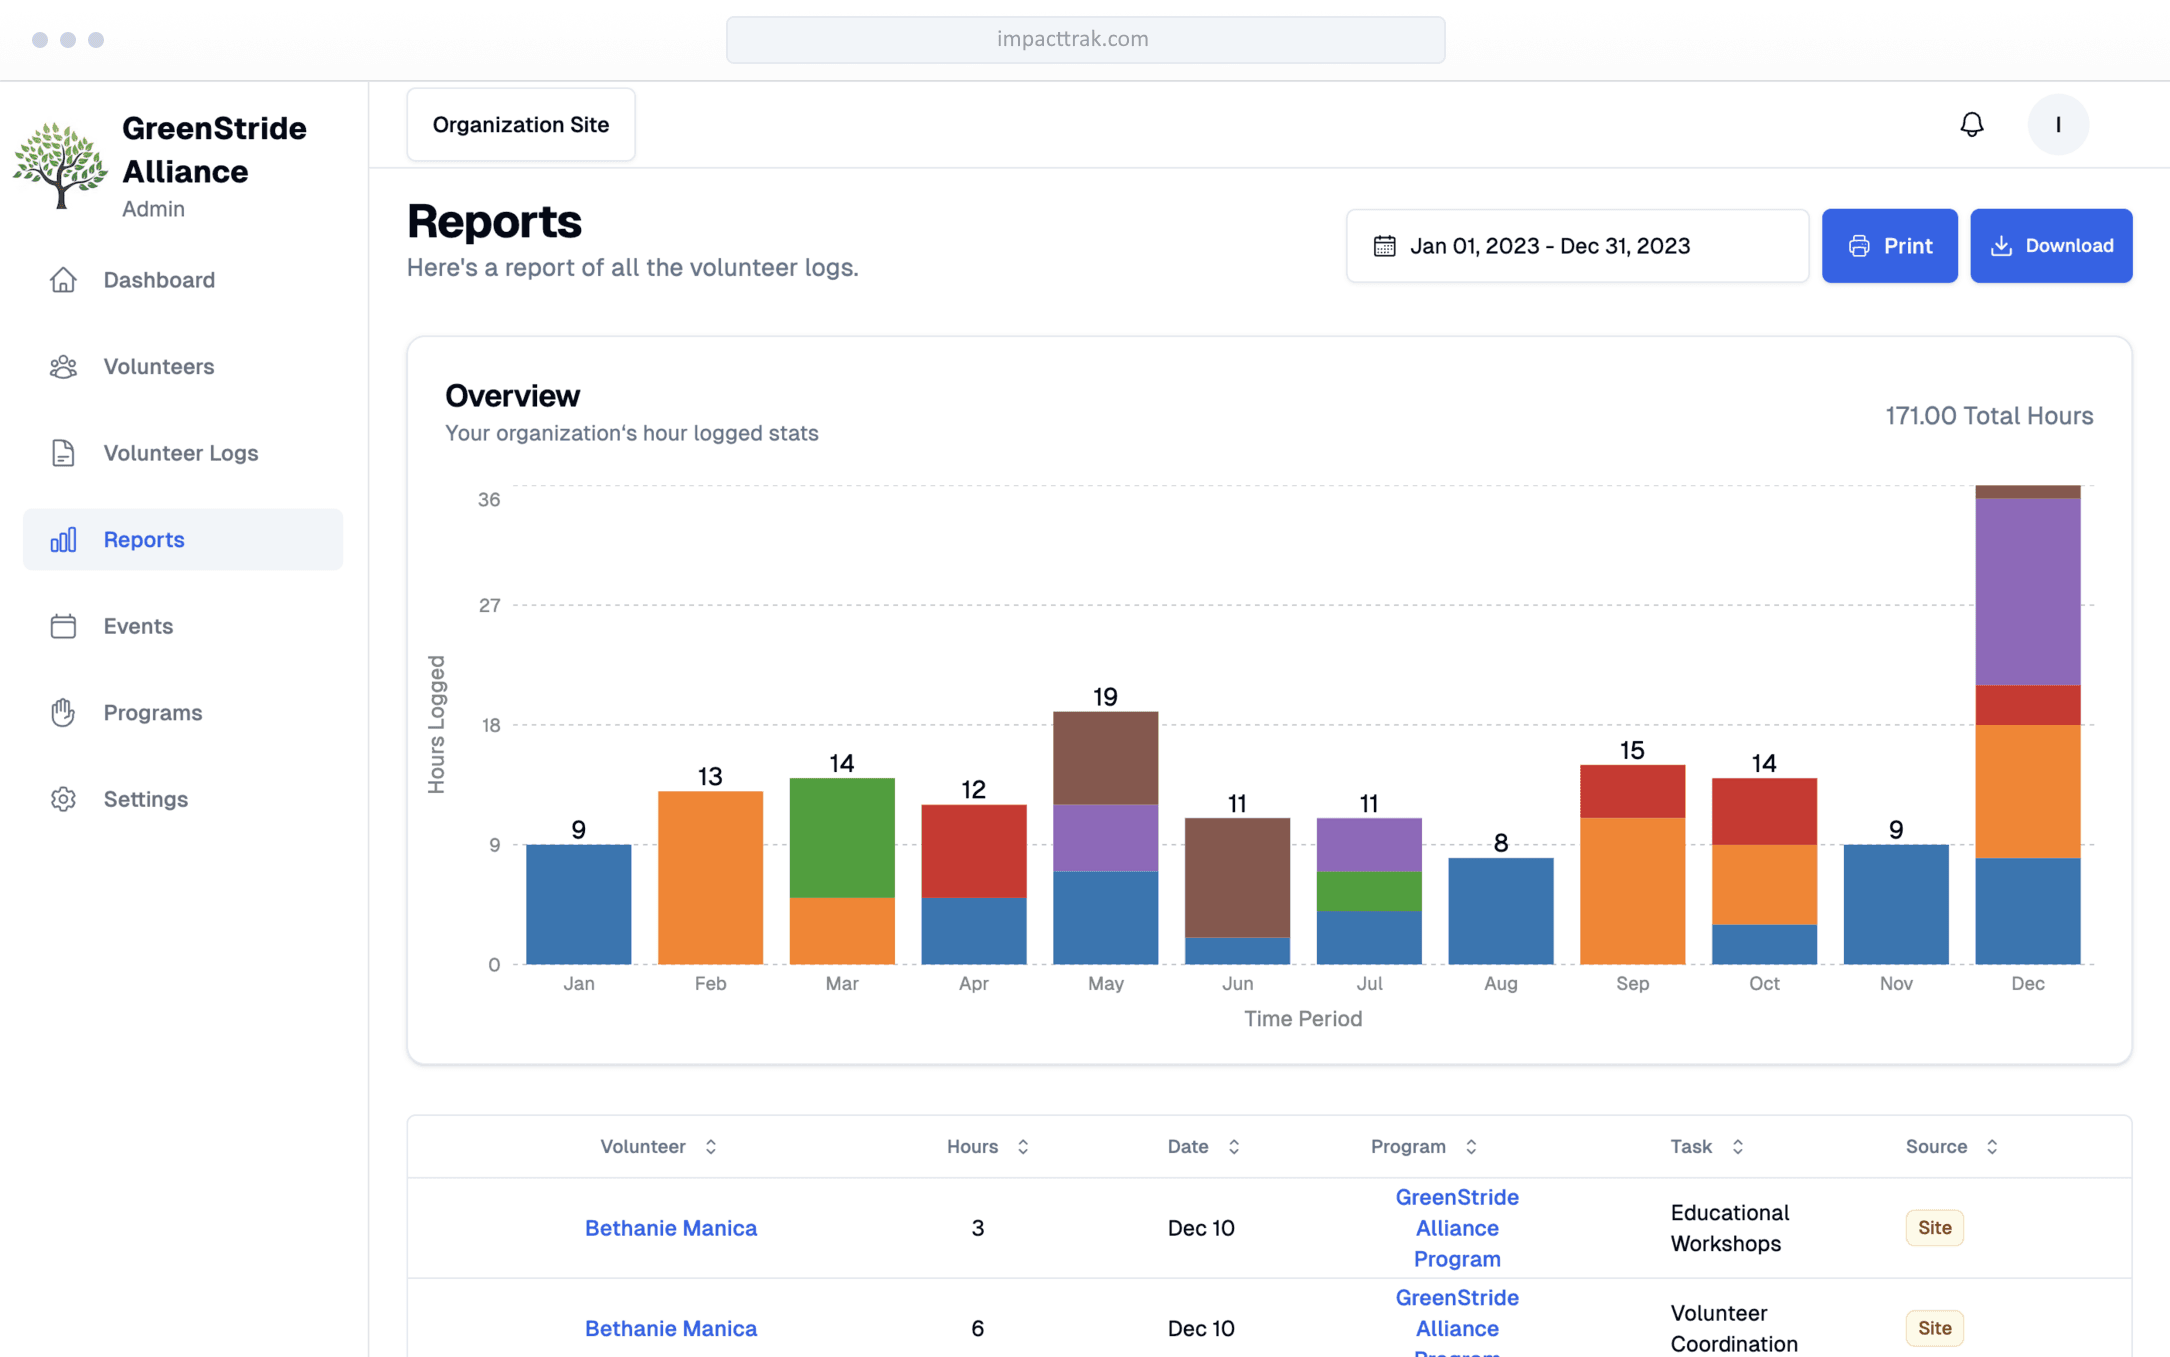Open the date range picker field
The width and height of the screenshot is (2170, 1357).
1576,246
